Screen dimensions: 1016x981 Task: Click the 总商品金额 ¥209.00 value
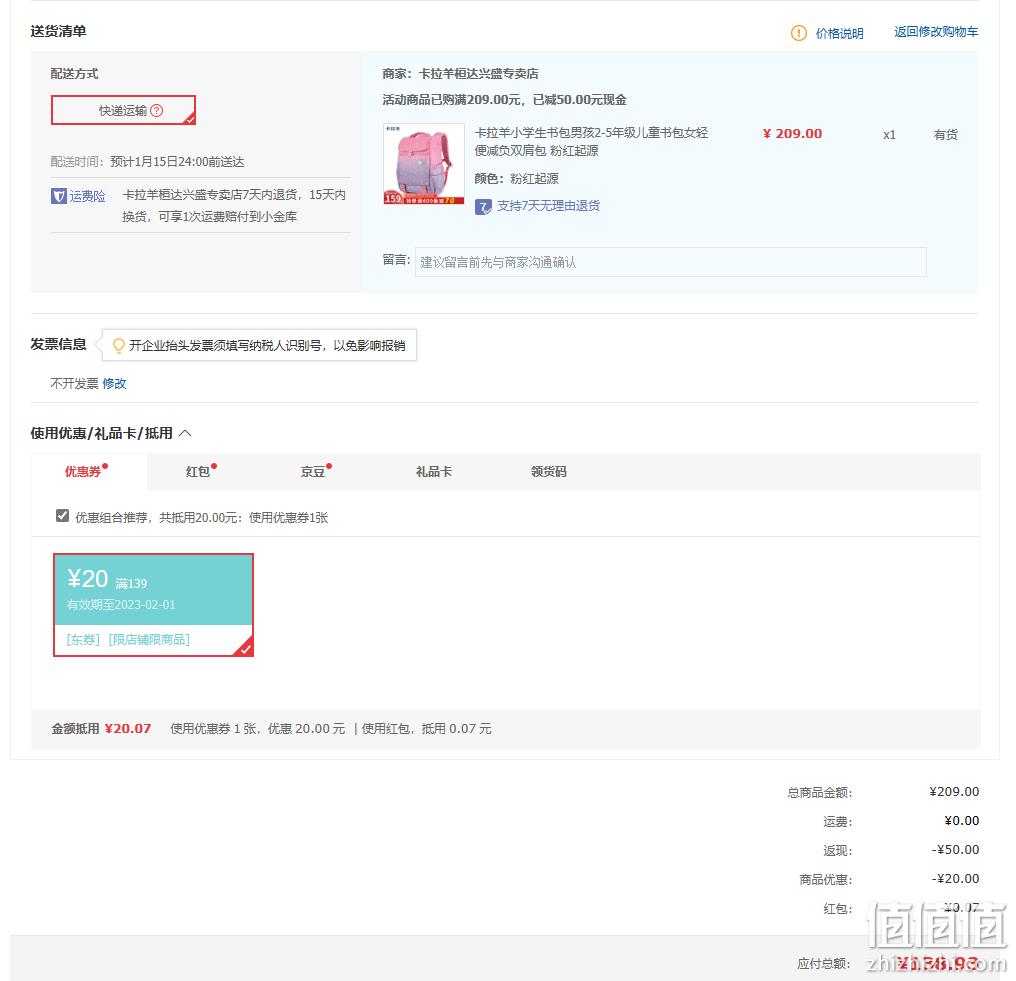tap(954, 791)
